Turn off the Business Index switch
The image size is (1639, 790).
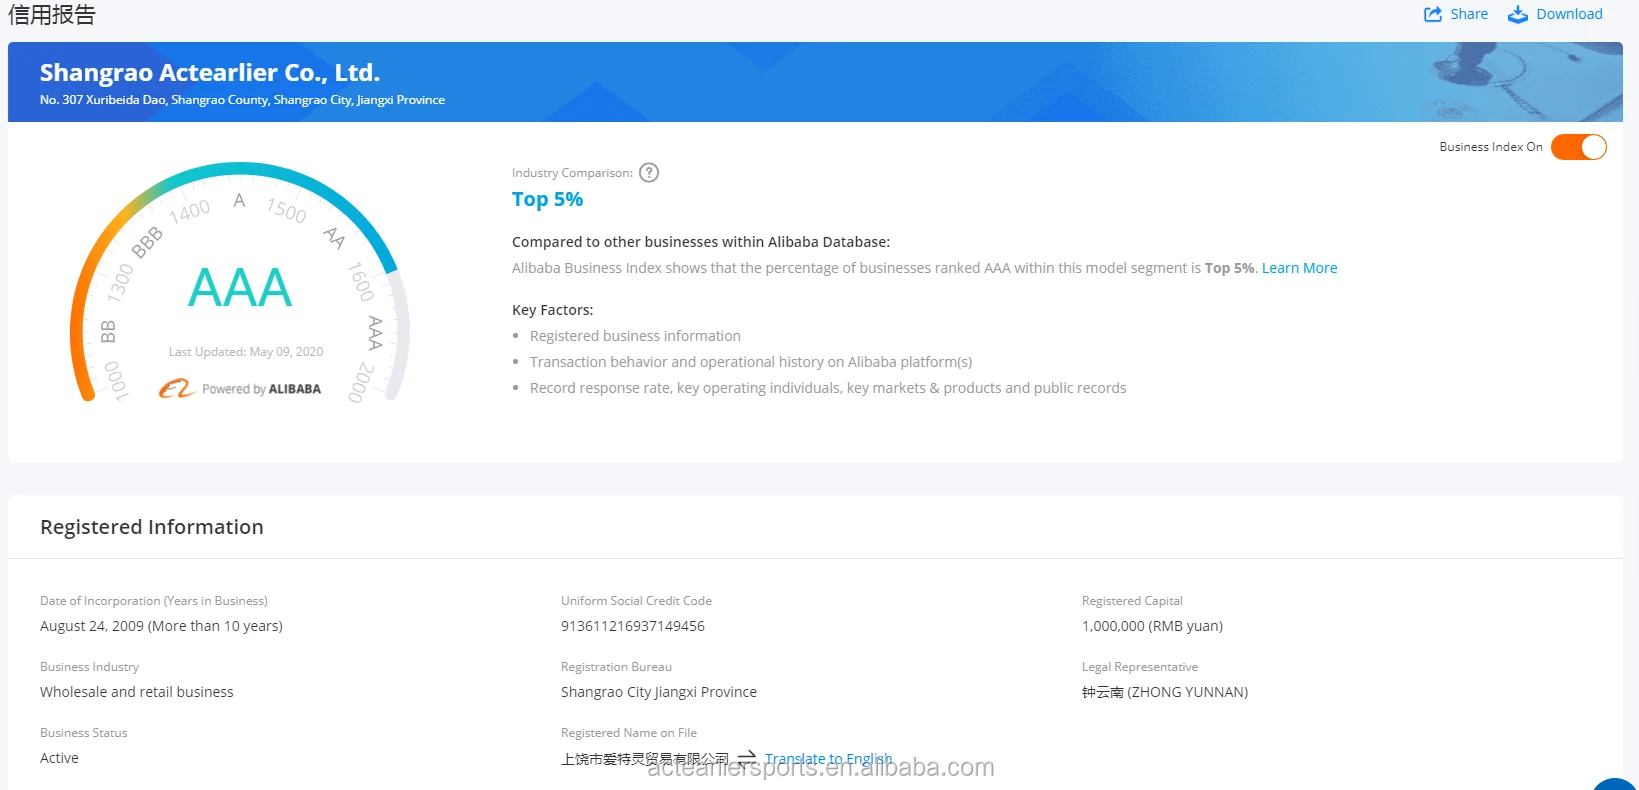(1579, 147)
